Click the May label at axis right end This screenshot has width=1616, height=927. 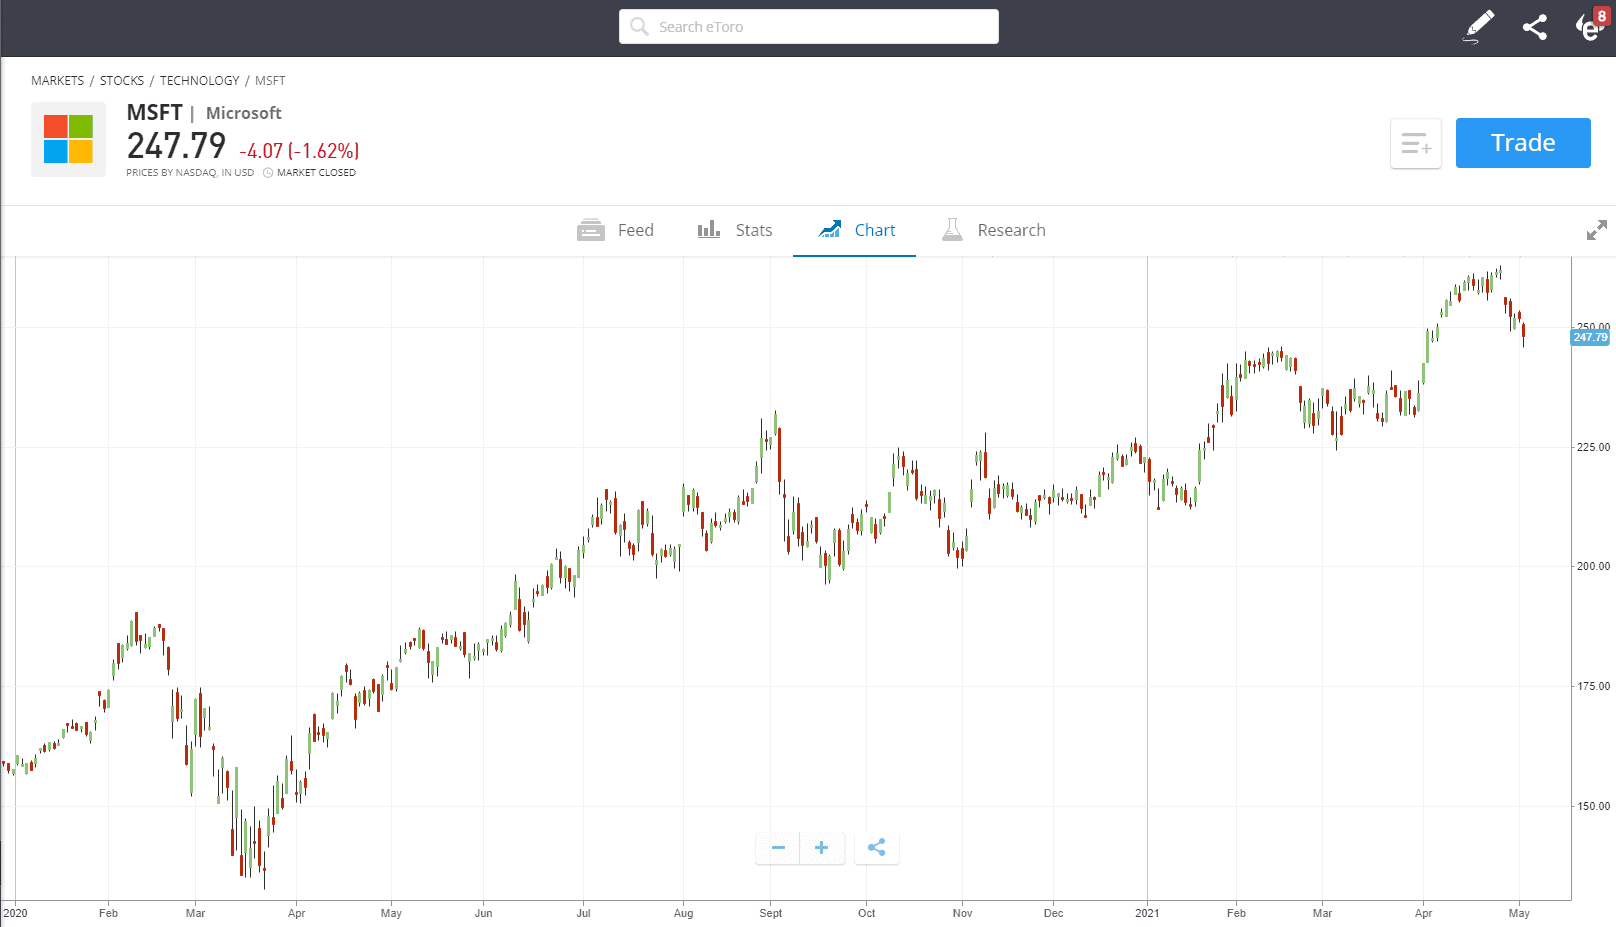click(1519, 913)
